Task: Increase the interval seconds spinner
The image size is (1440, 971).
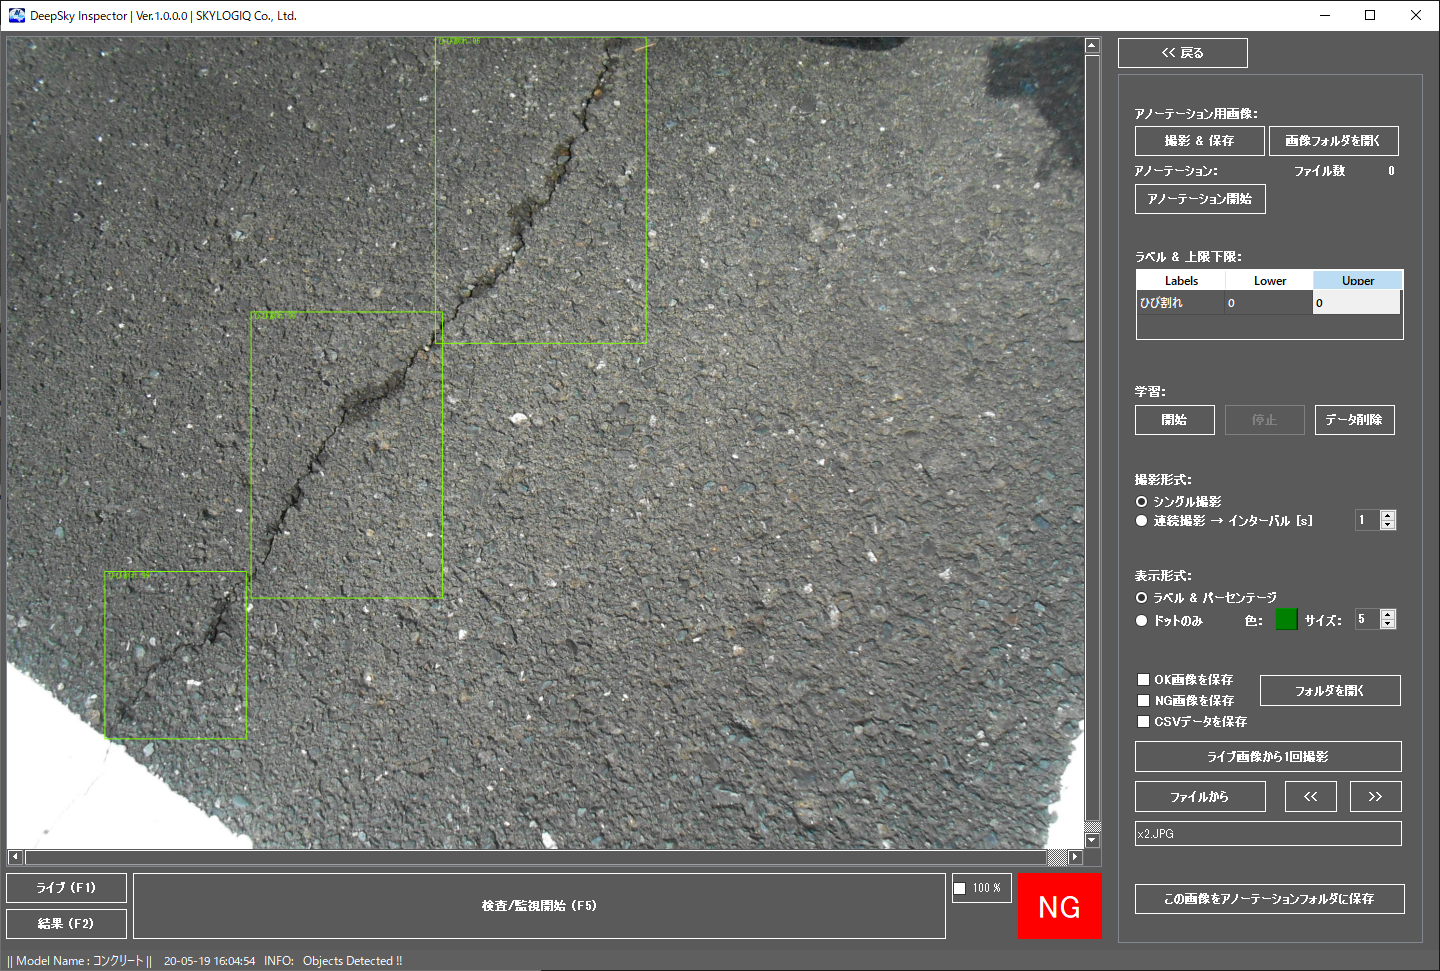Action: pyautogui.click(x=1387, y=516)
